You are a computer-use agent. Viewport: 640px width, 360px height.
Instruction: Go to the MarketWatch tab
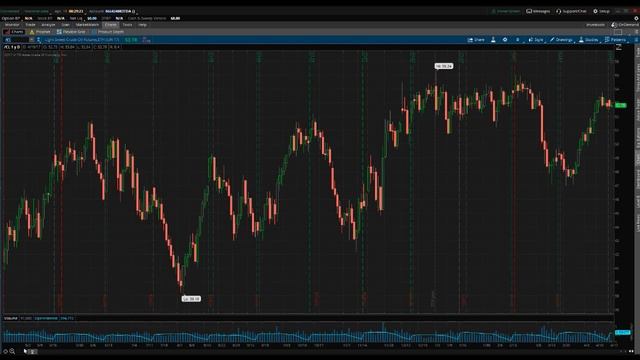(x=87, y=25)
